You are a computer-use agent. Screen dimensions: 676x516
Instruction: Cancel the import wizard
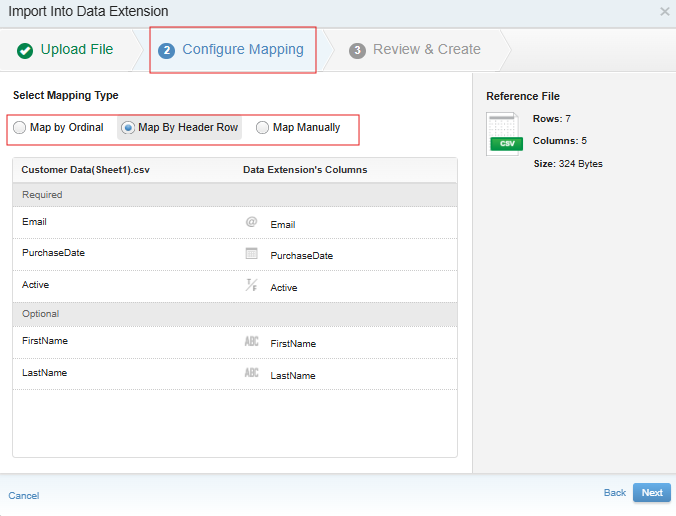pyautogui.click(x=24, y=496)
